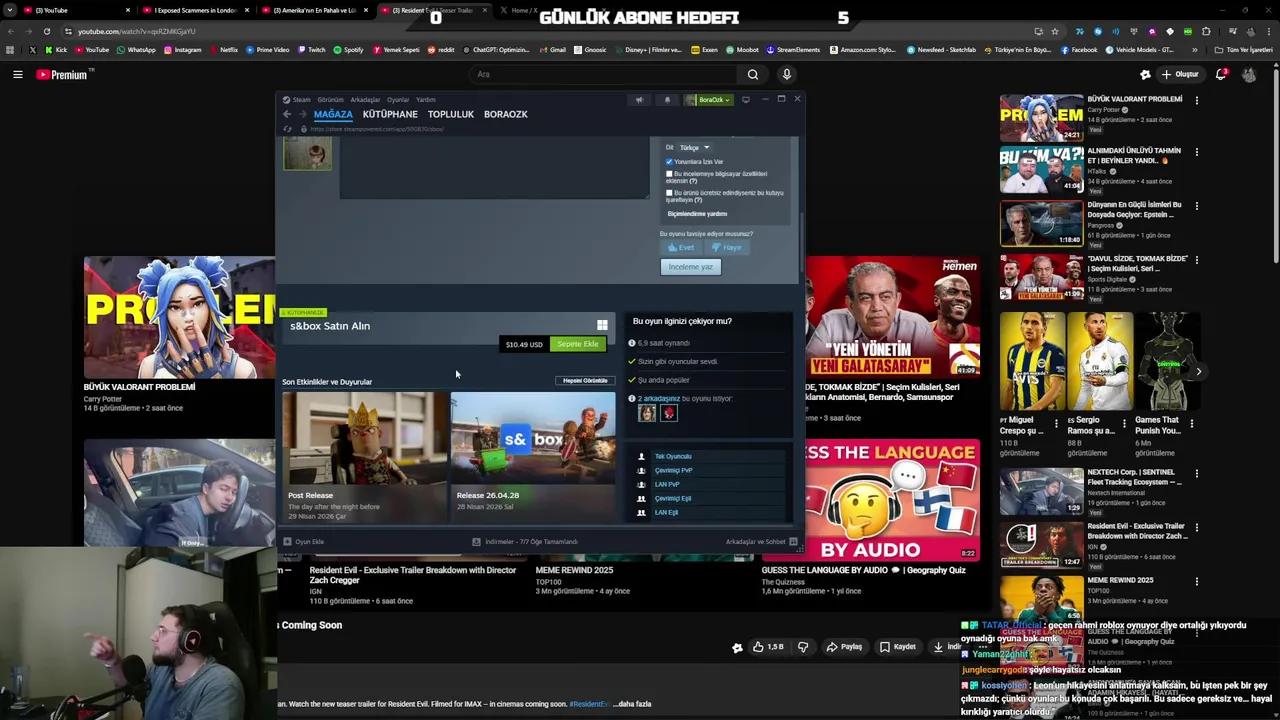Open Arkadaşlar menu in Steam
Image resolution: width=1280 pixels, height=720 pixels.
click(365, 100)
